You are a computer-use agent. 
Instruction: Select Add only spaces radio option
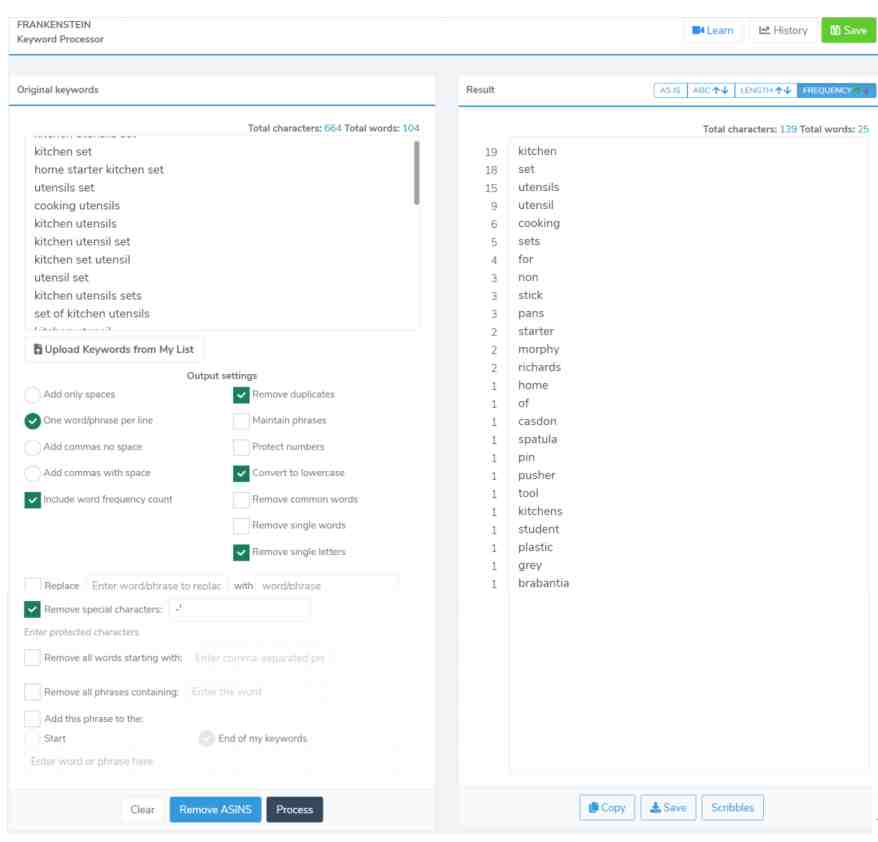click(x=32, y=395)
